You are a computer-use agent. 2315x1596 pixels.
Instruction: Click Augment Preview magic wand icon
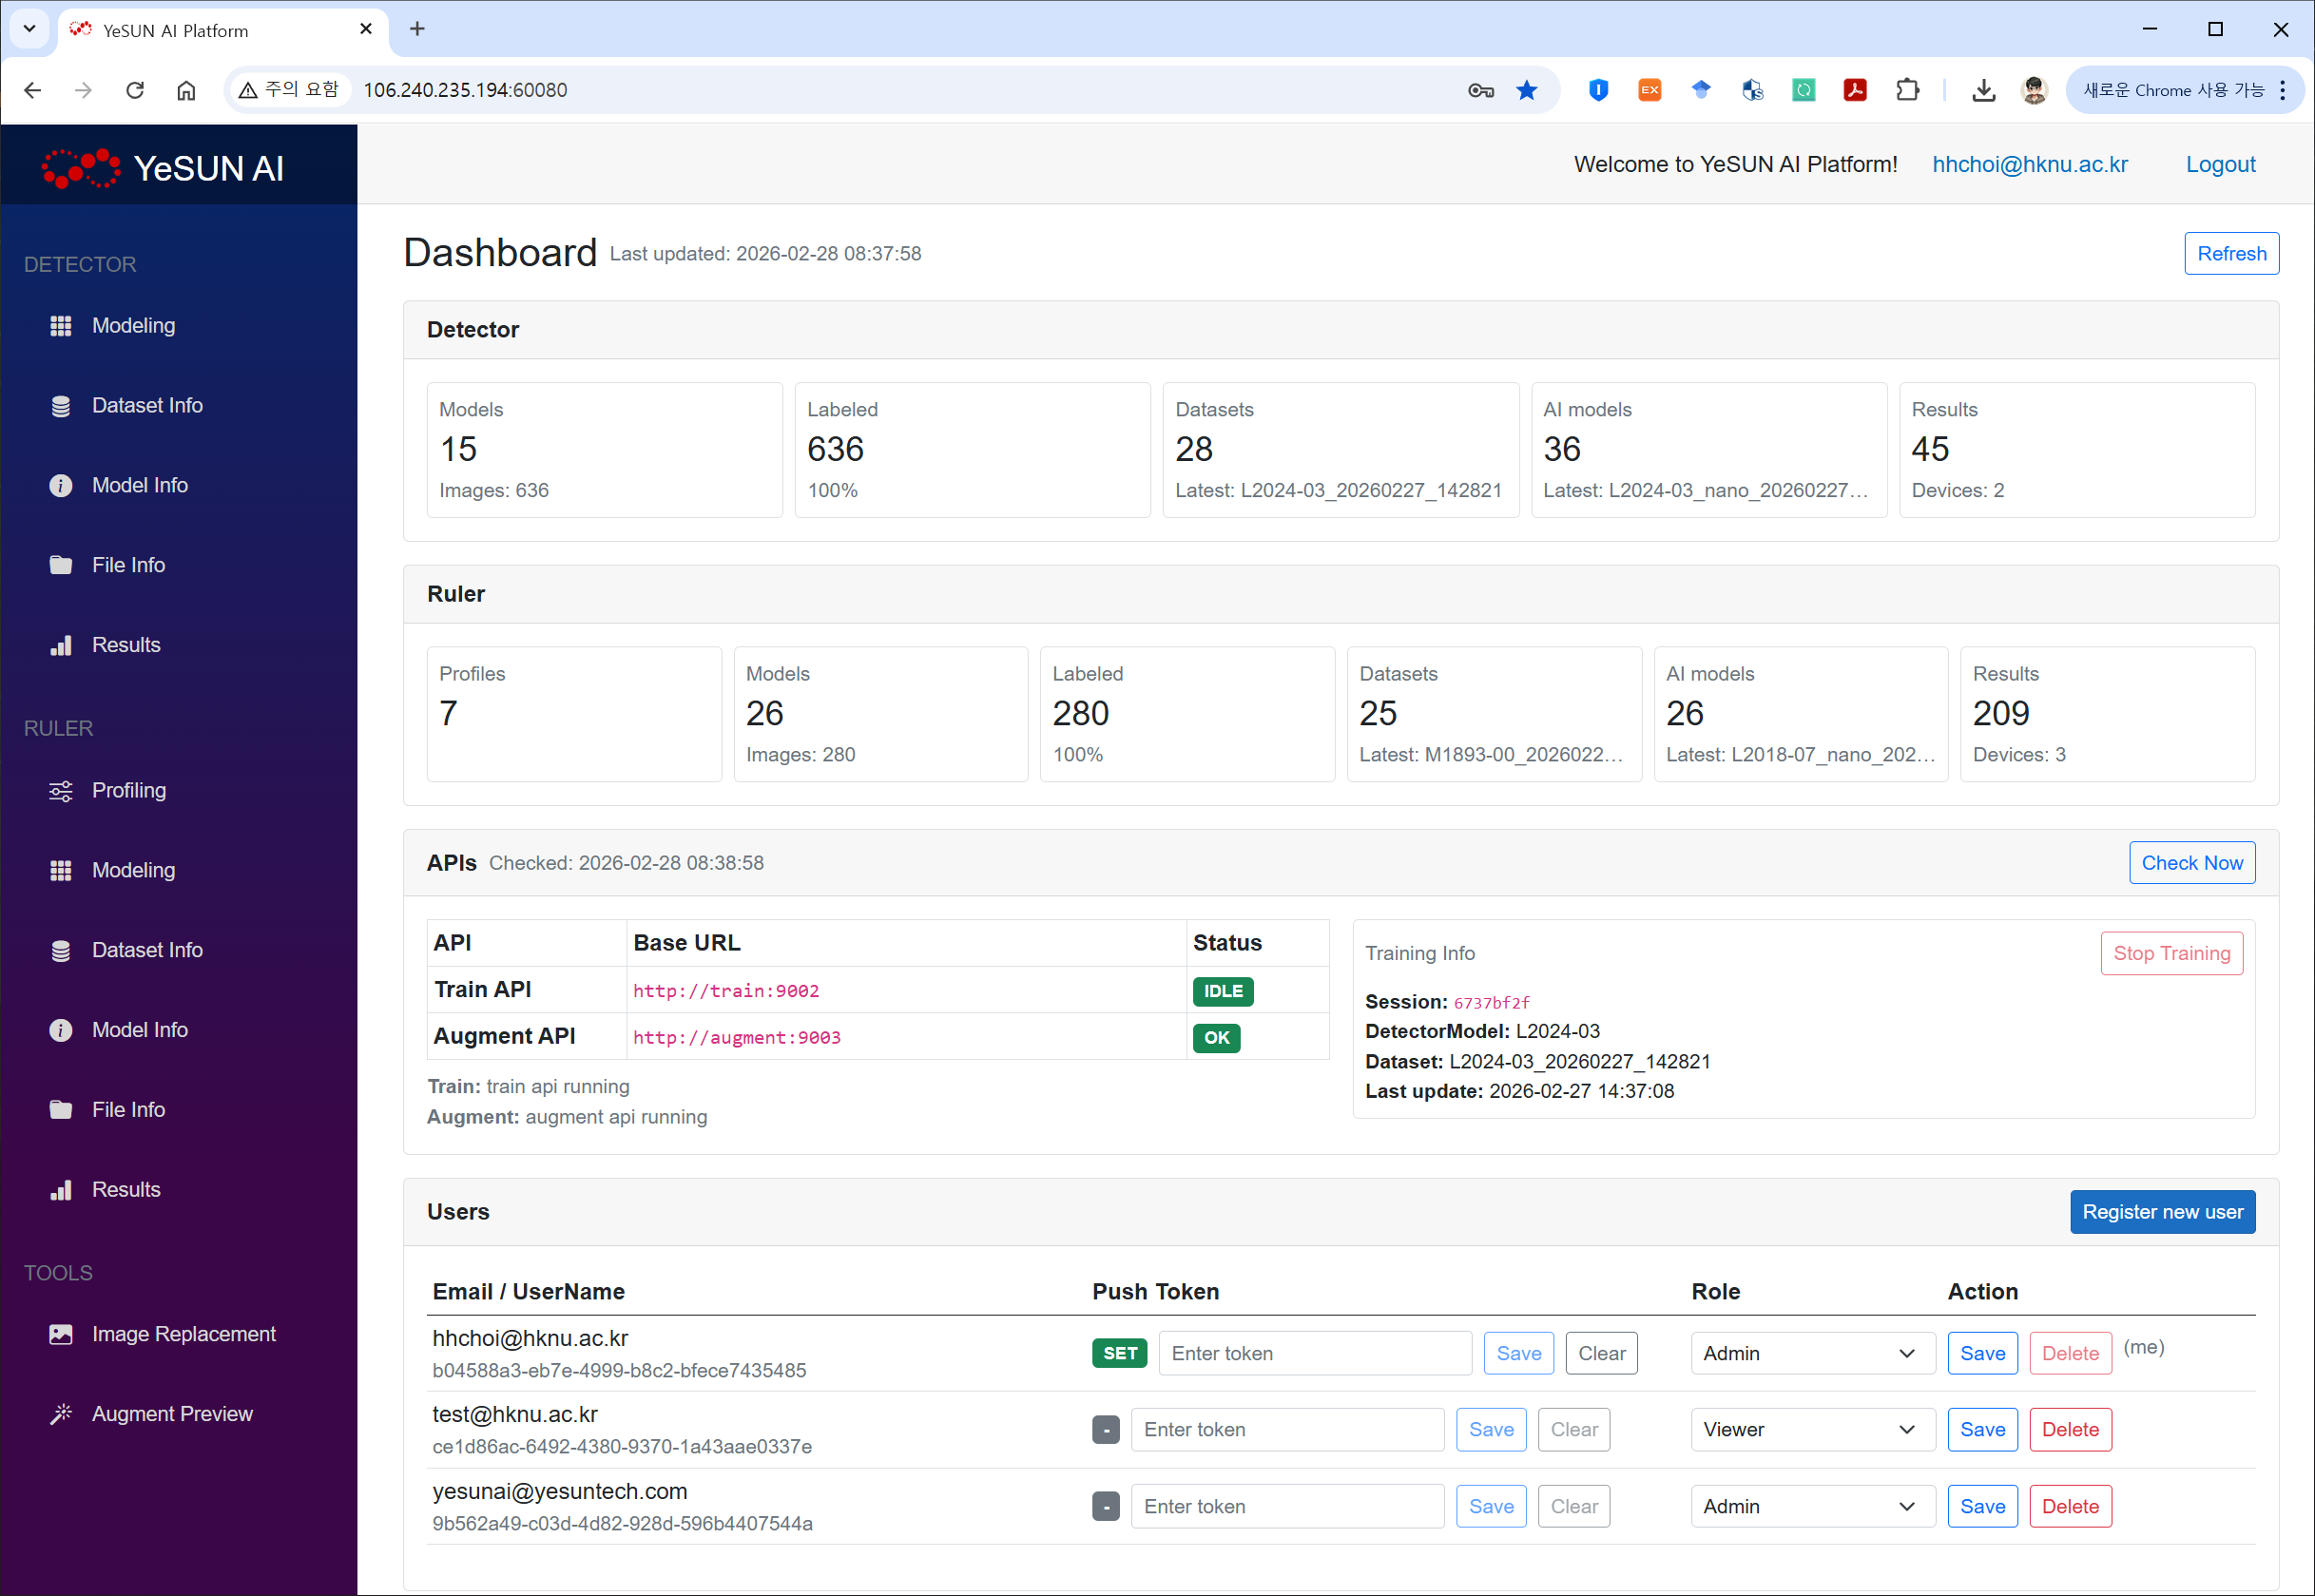(x=61, y=1414)
